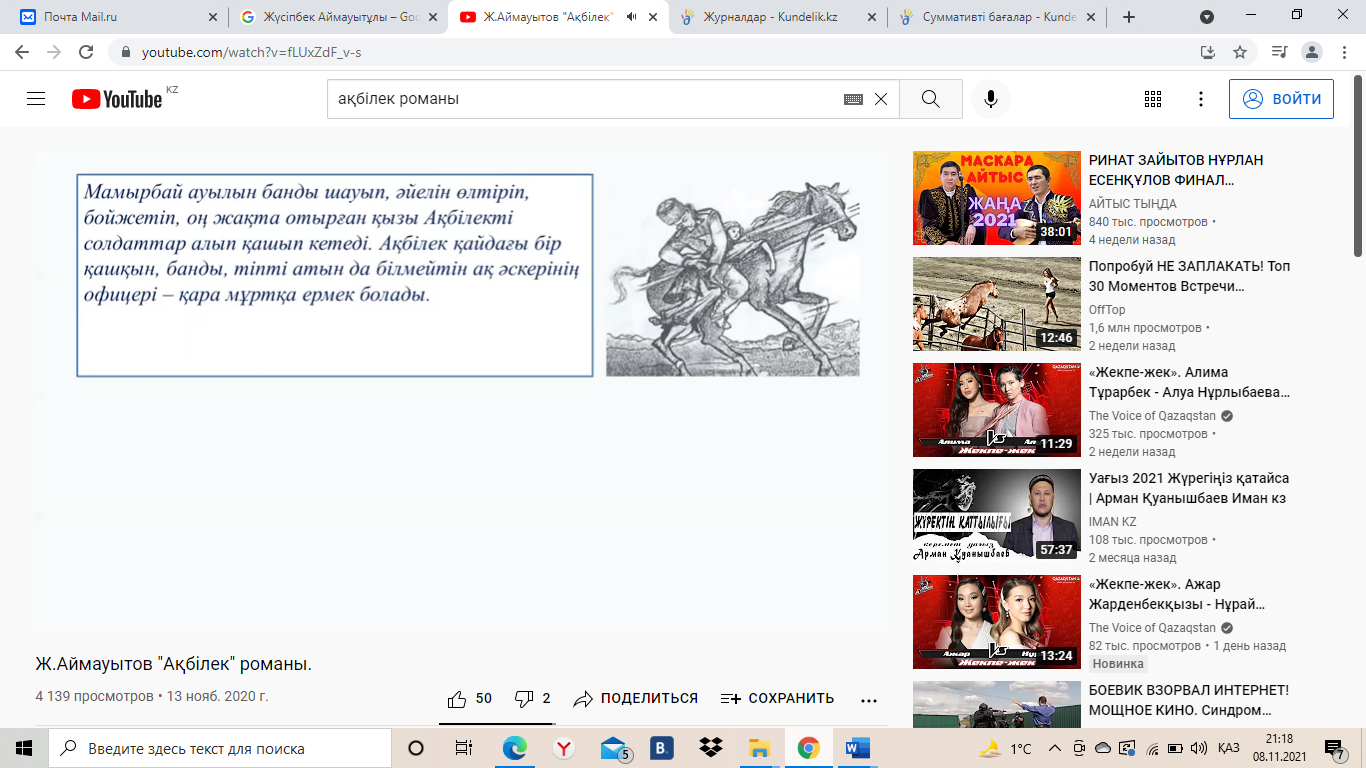Switch to Суммативті бағалар Kundelik tab
The image size is (1366, 768).
(998, 17)
